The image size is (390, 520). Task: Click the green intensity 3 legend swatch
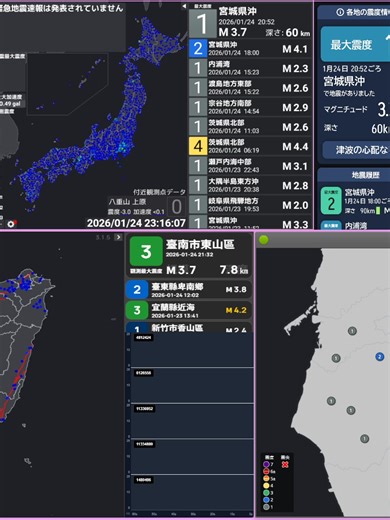266,493
